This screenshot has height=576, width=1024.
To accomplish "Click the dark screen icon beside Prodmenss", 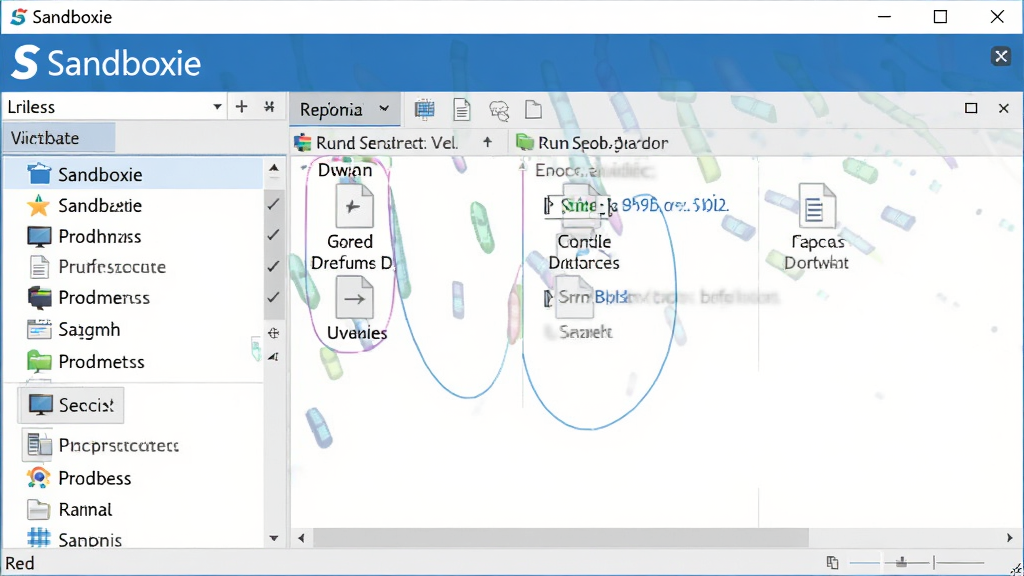I will coord(39,298).
